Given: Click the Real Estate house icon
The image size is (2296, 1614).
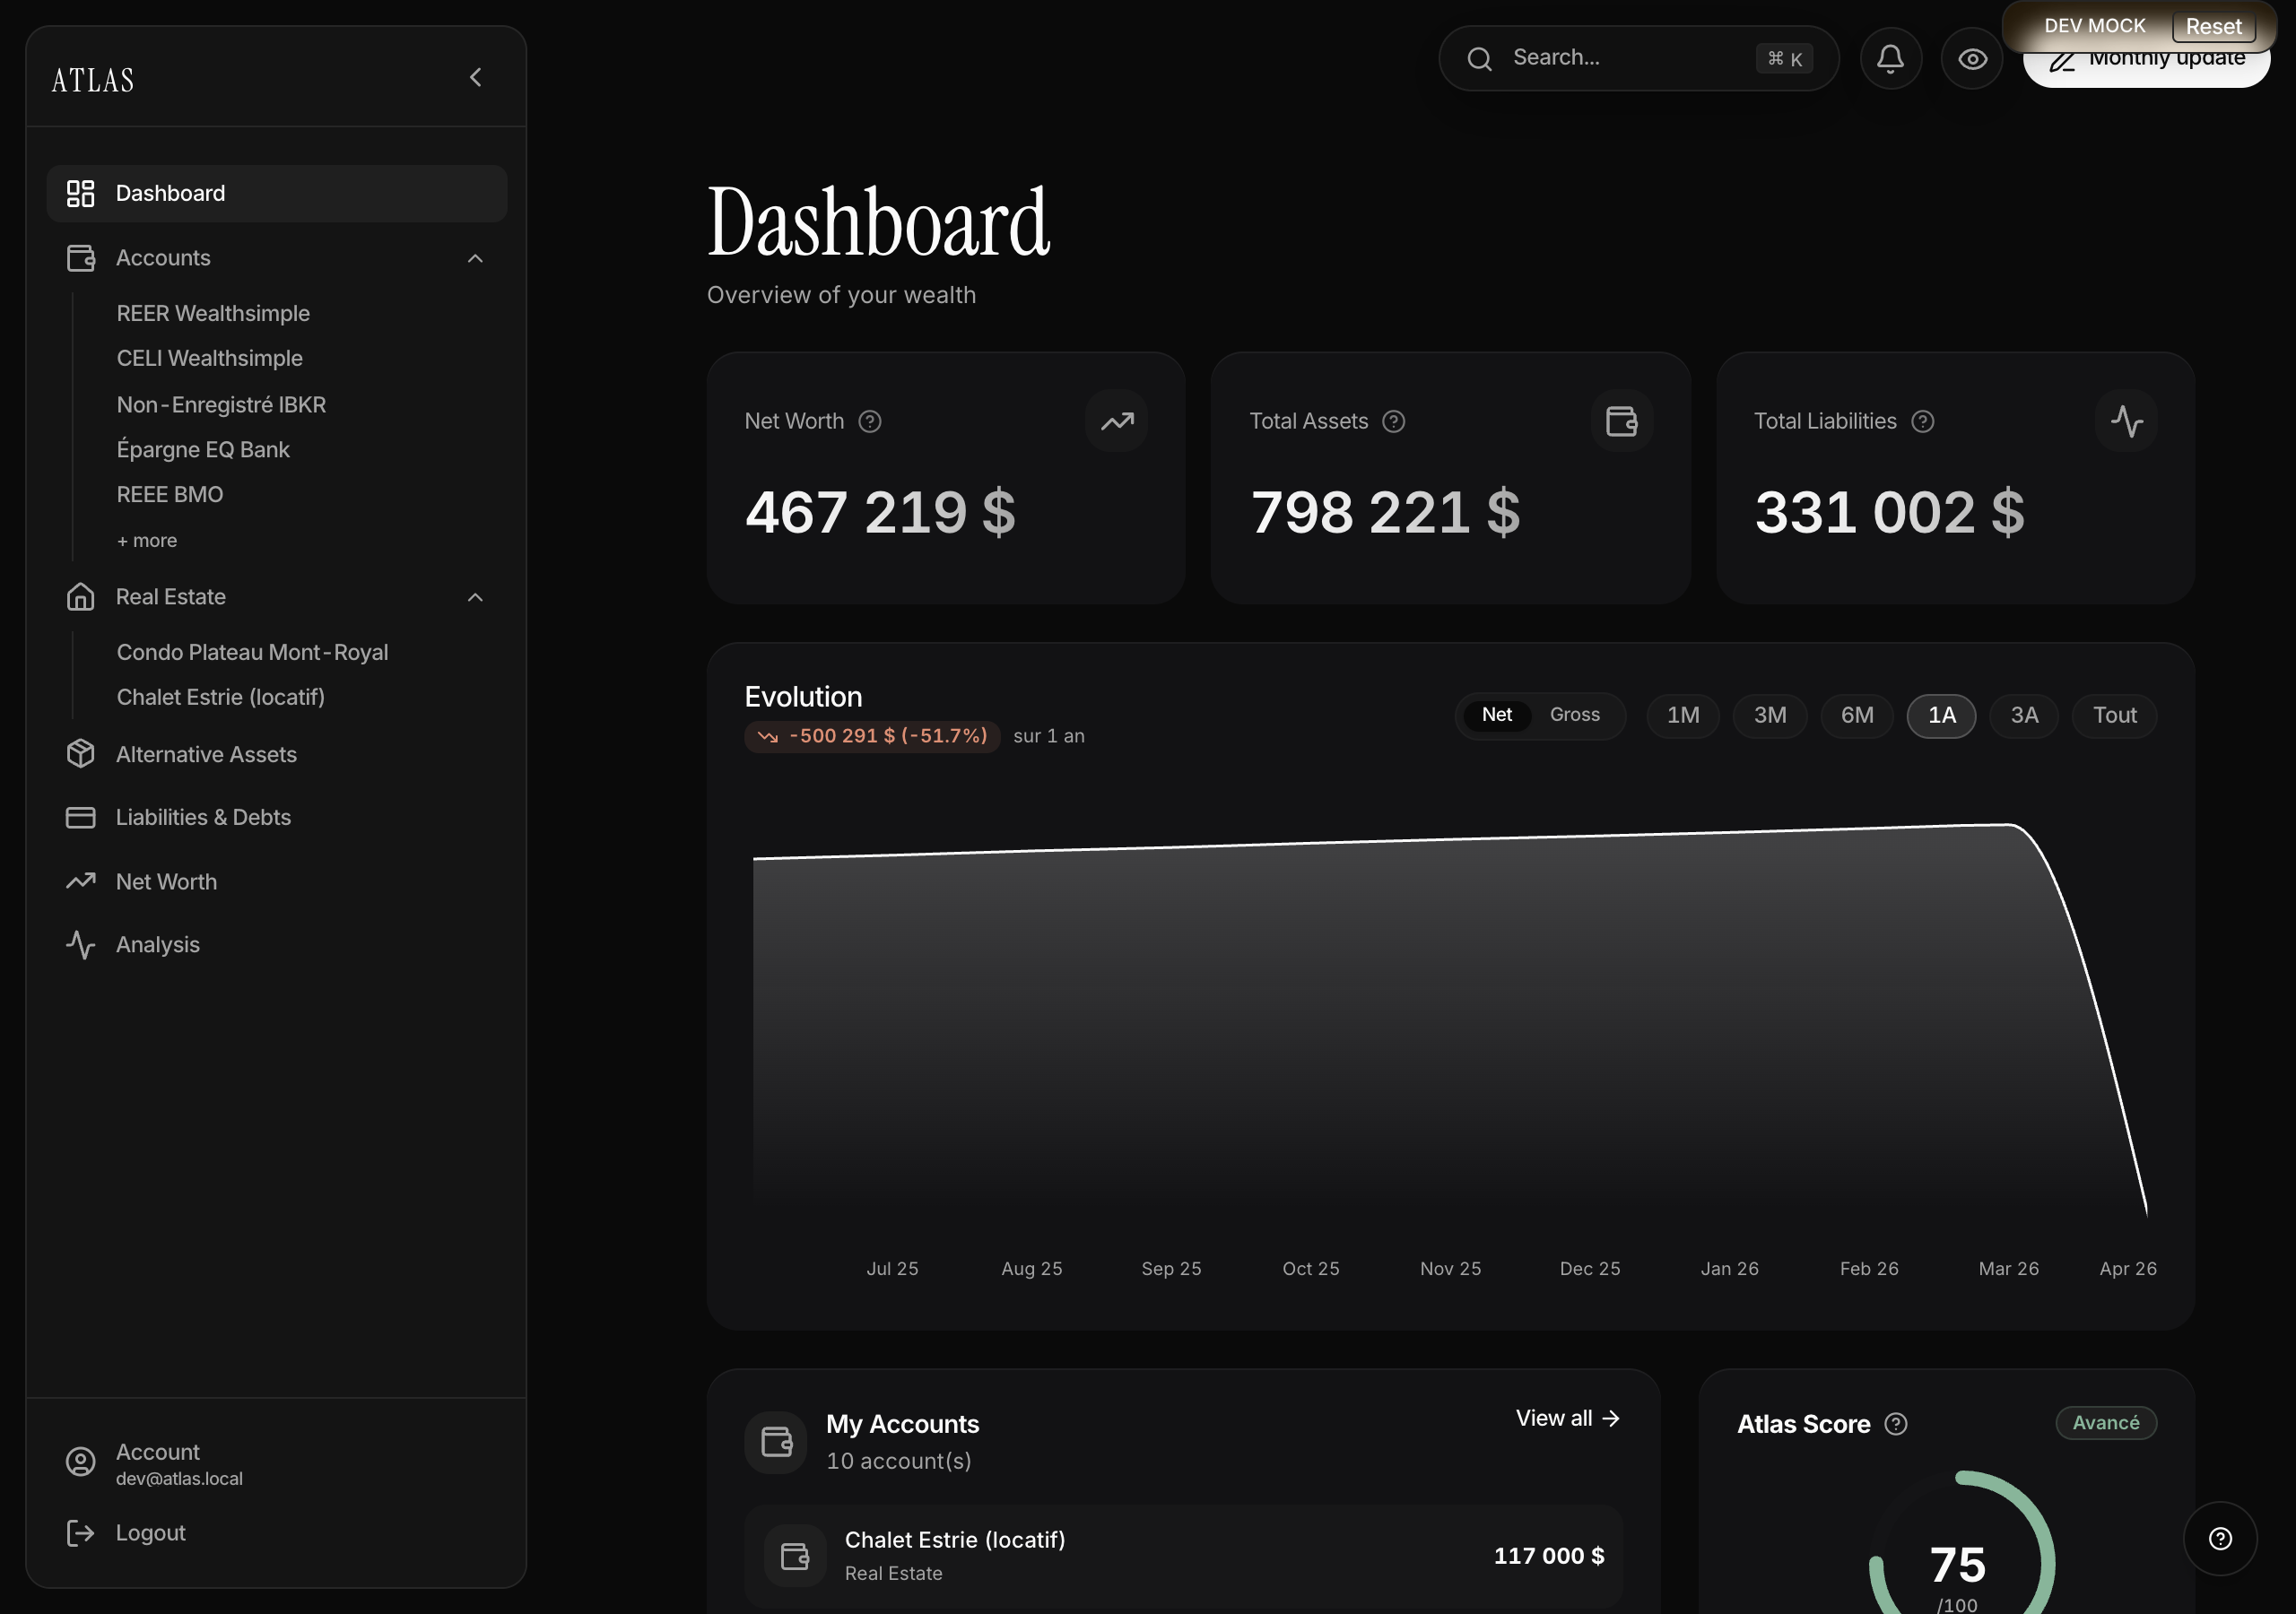Looking at the screenshot, I should (80, 597).
